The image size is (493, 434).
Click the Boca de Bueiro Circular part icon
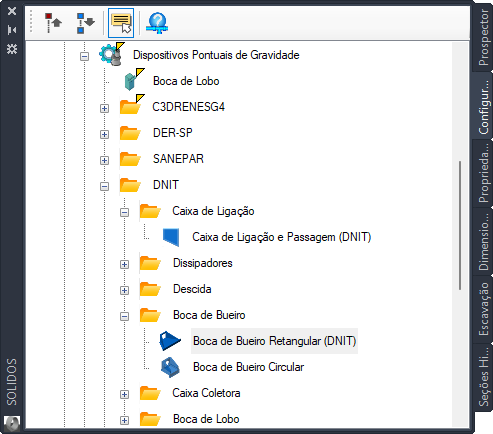tap(170, 367)
